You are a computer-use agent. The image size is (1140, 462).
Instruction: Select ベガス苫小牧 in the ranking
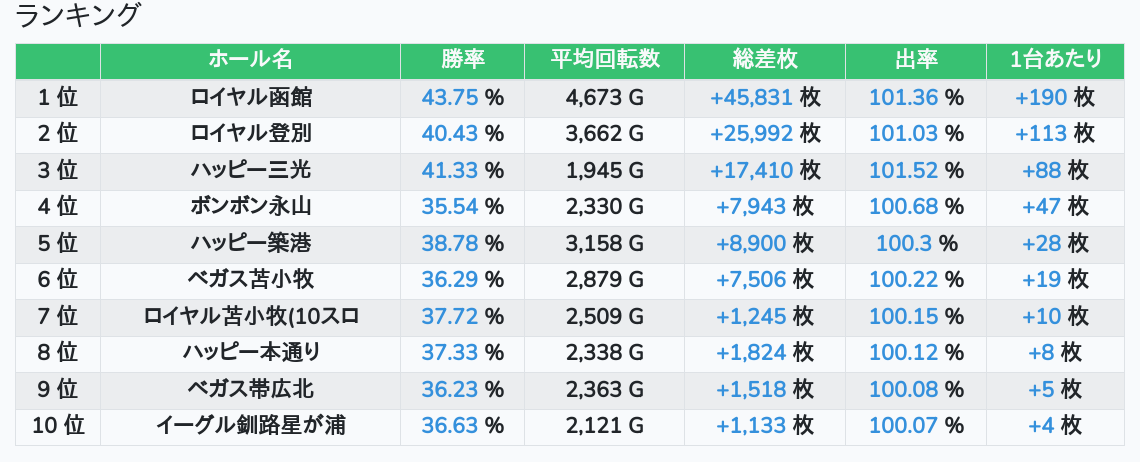(x=250, y=279)
